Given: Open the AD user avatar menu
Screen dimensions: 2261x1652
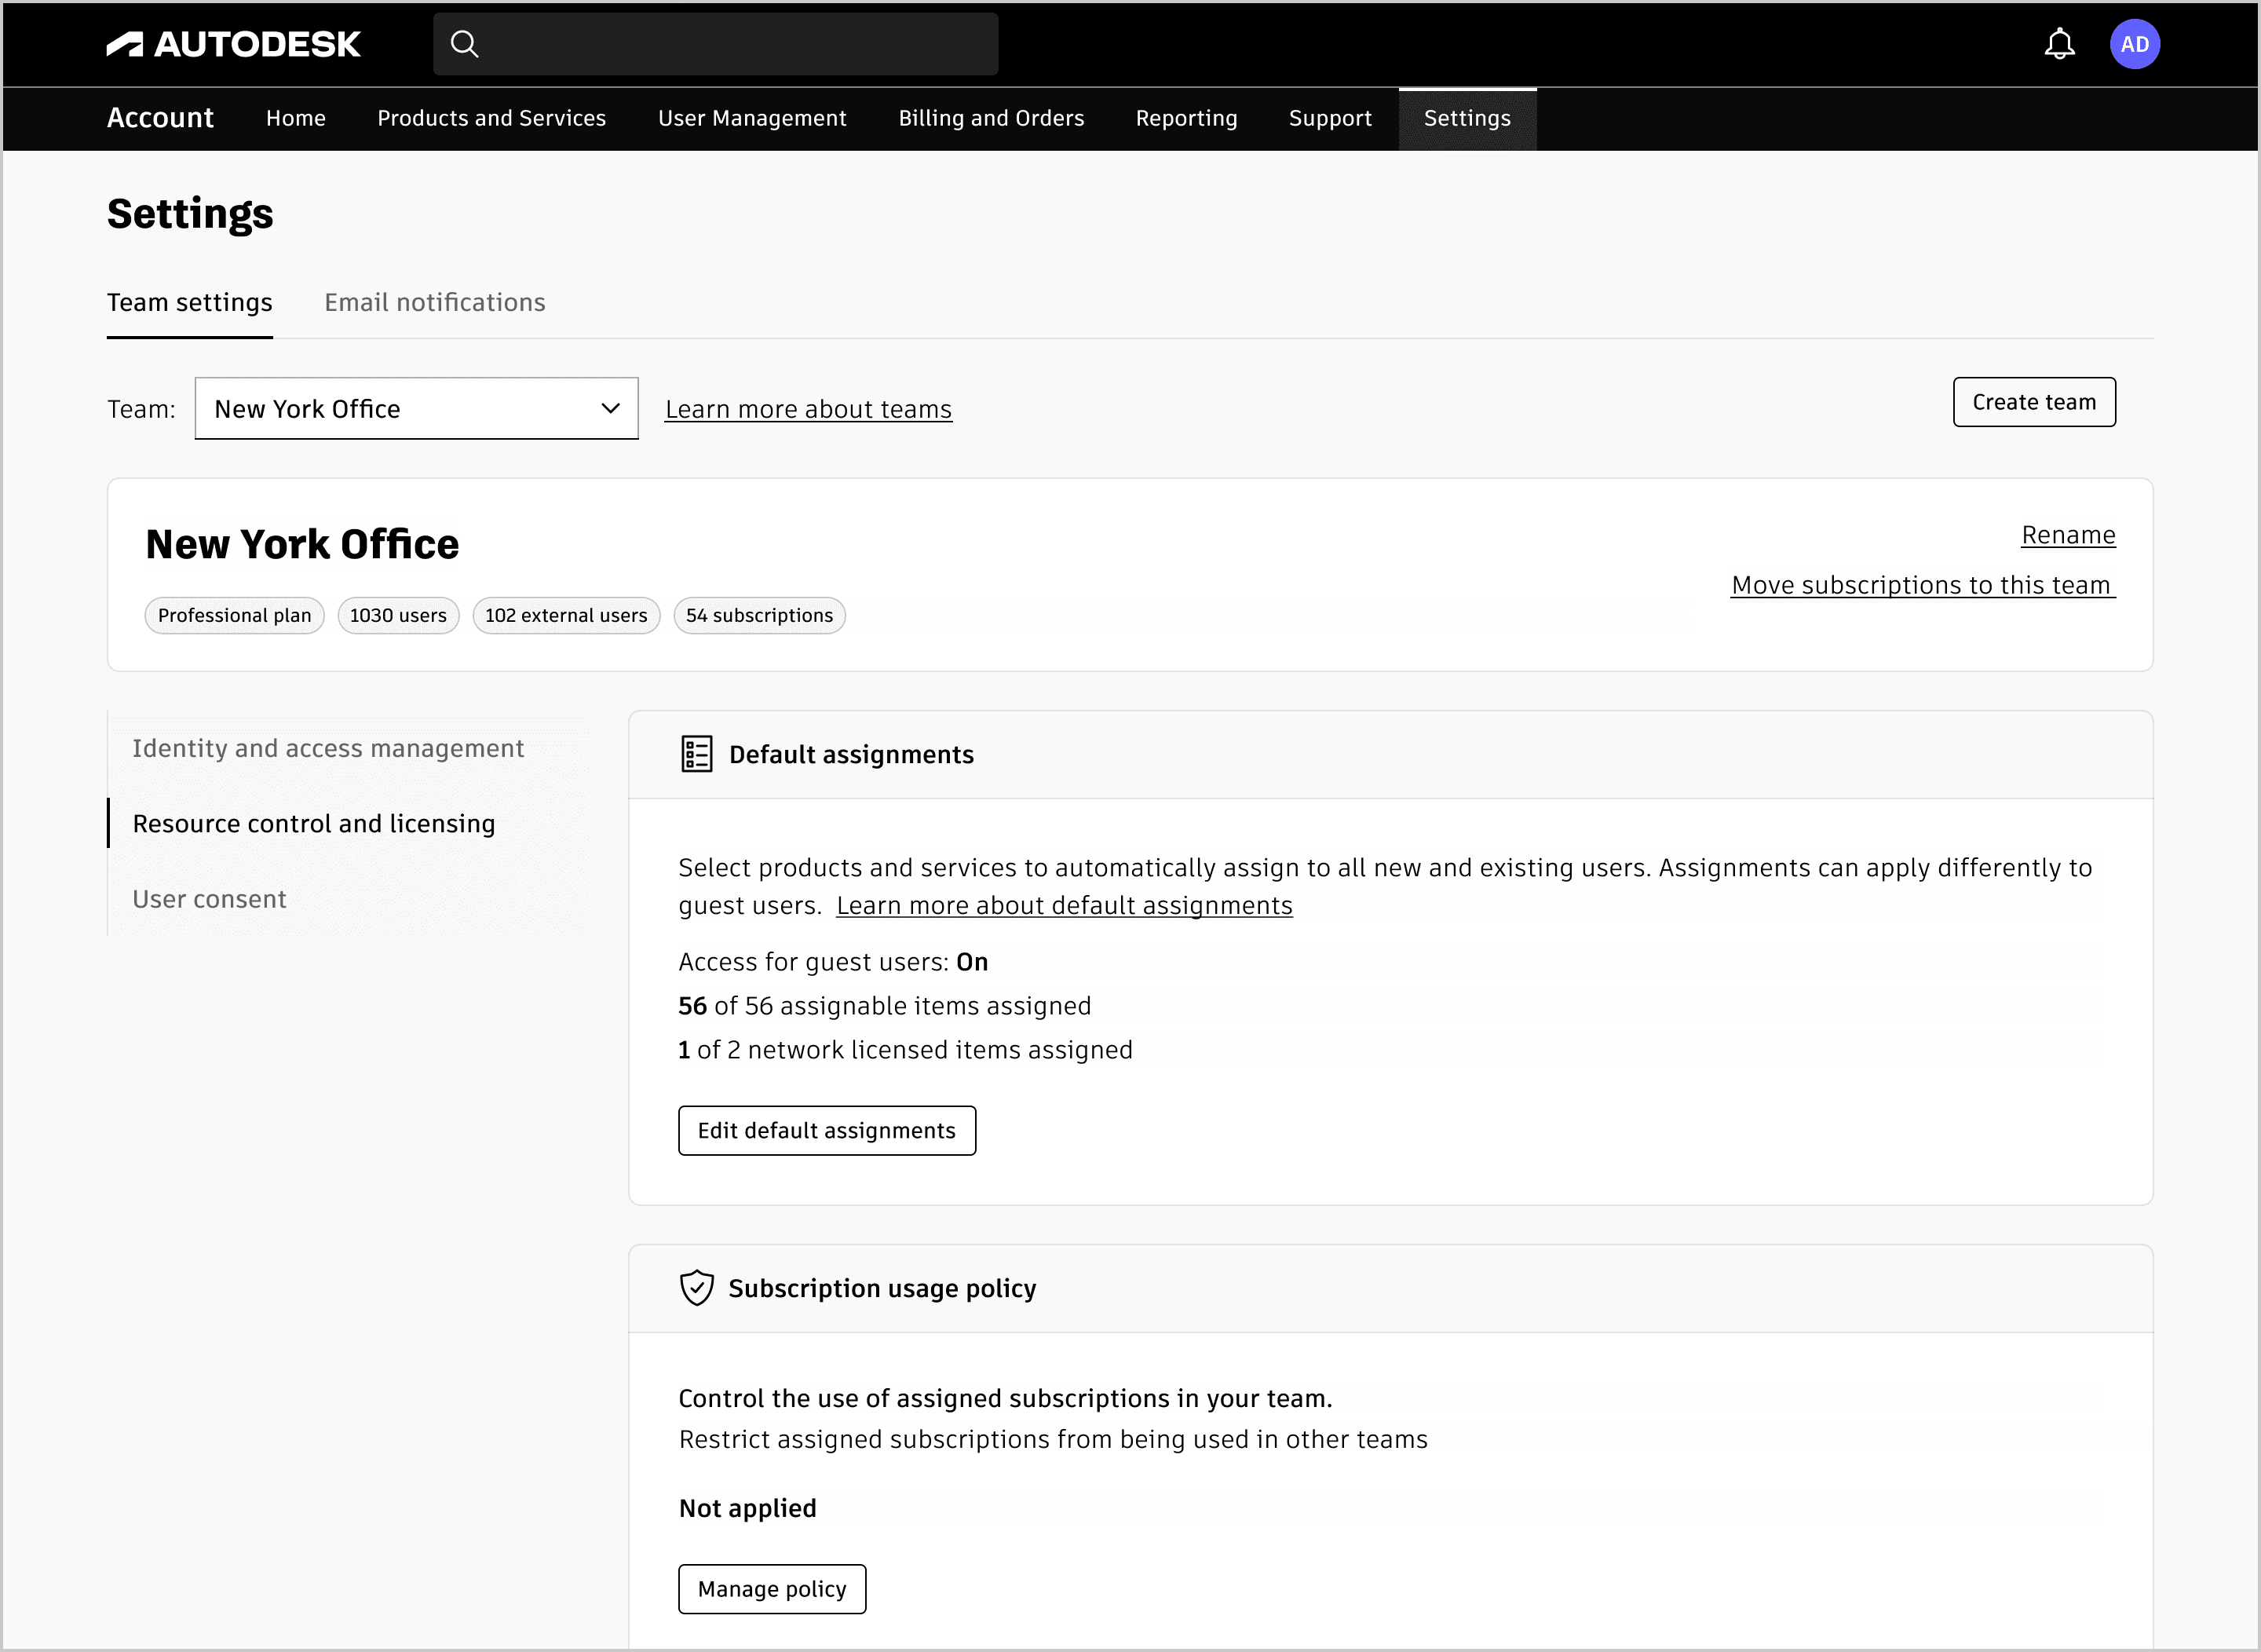Looking at the screenshot, I should [x=2134, y=44].
